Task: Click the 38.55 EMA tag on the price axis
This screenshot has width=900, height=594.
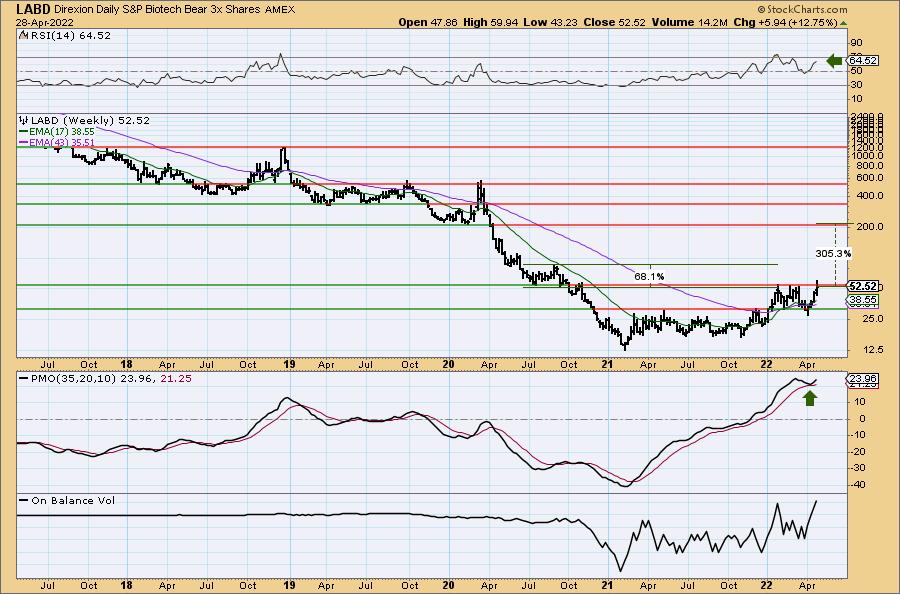Action: (863, 300)
